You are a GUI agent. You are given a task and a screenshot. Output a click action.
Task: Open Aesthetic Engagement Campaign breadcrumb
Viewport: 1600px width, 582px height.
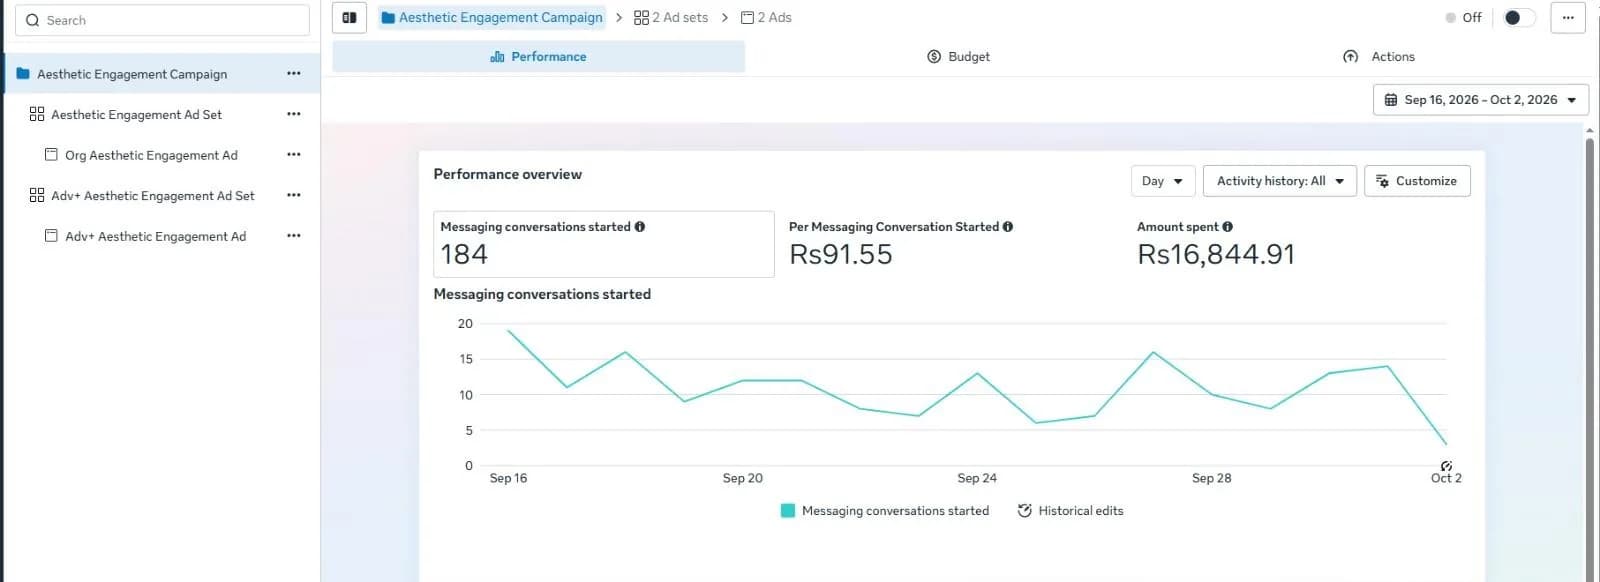492,18
